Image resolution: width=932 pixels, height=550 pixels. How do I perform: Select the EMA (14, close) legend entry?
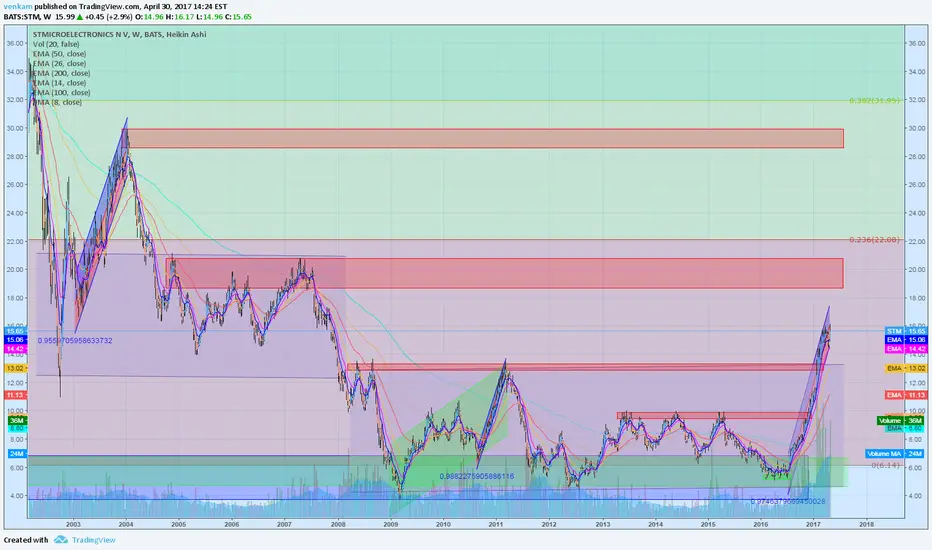click(59, 83)
